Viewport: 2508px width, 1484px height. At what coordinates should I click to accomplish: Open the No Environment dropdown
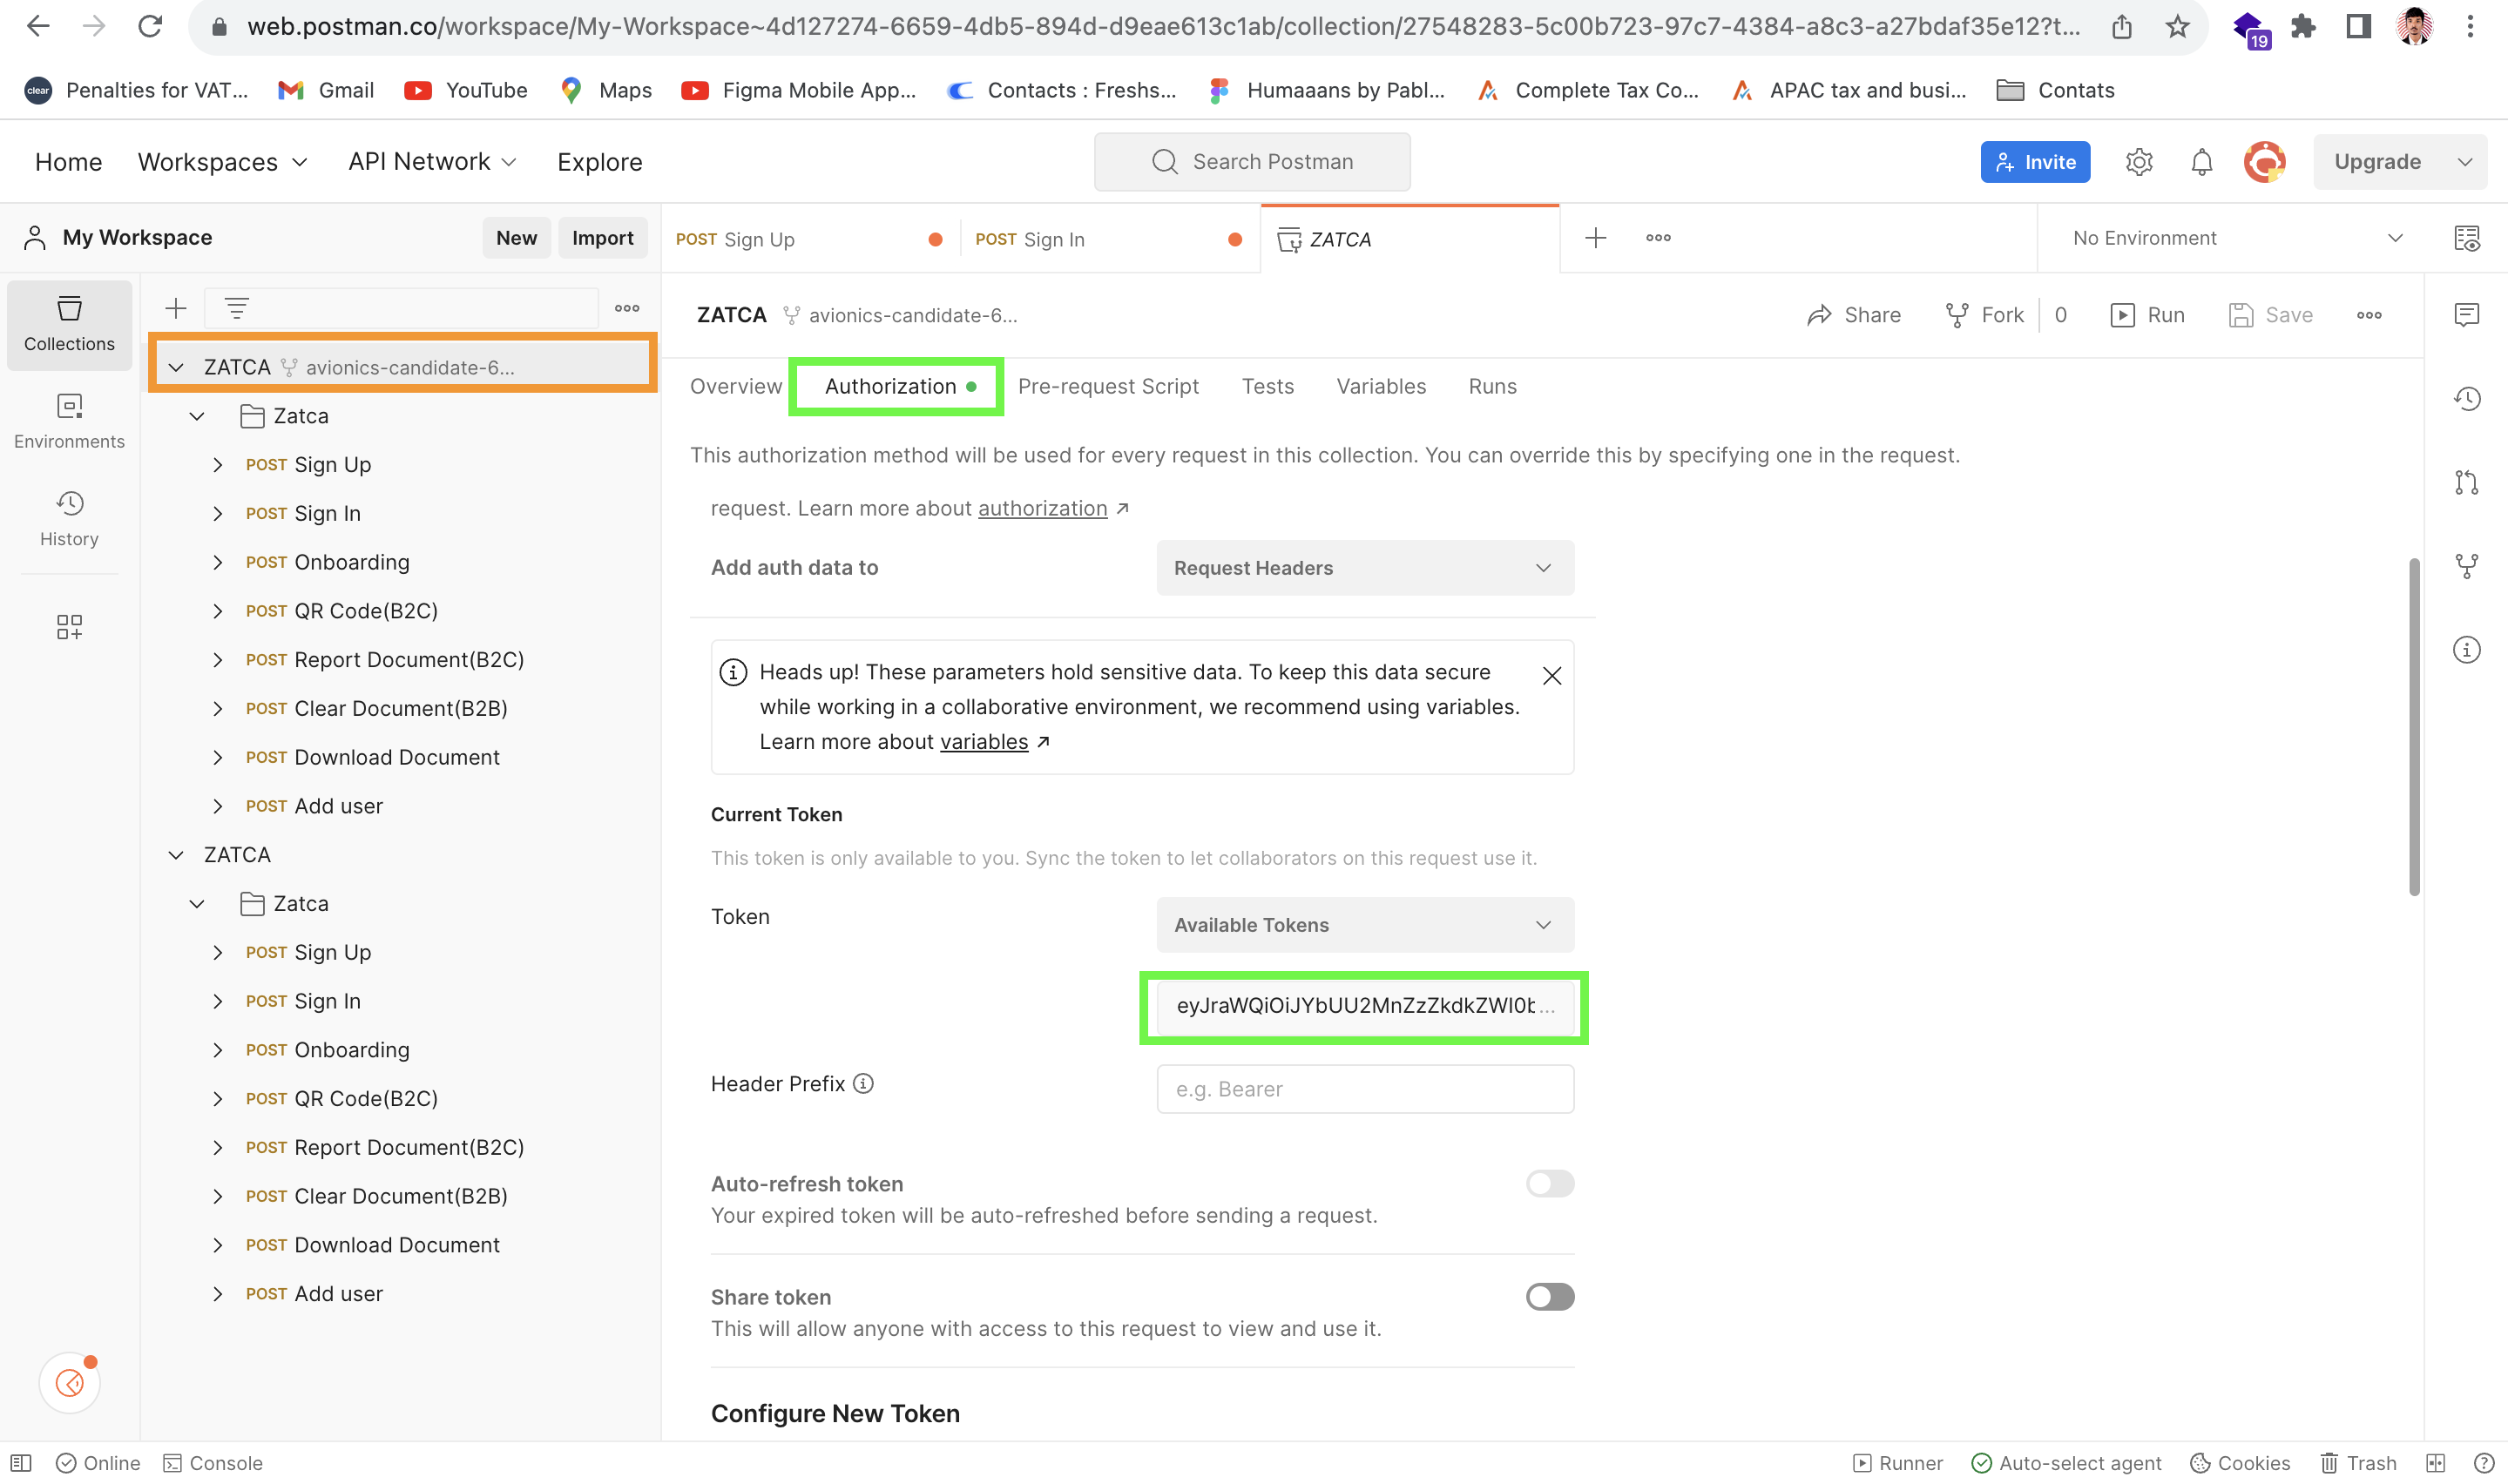click(x=2232, y=238)
